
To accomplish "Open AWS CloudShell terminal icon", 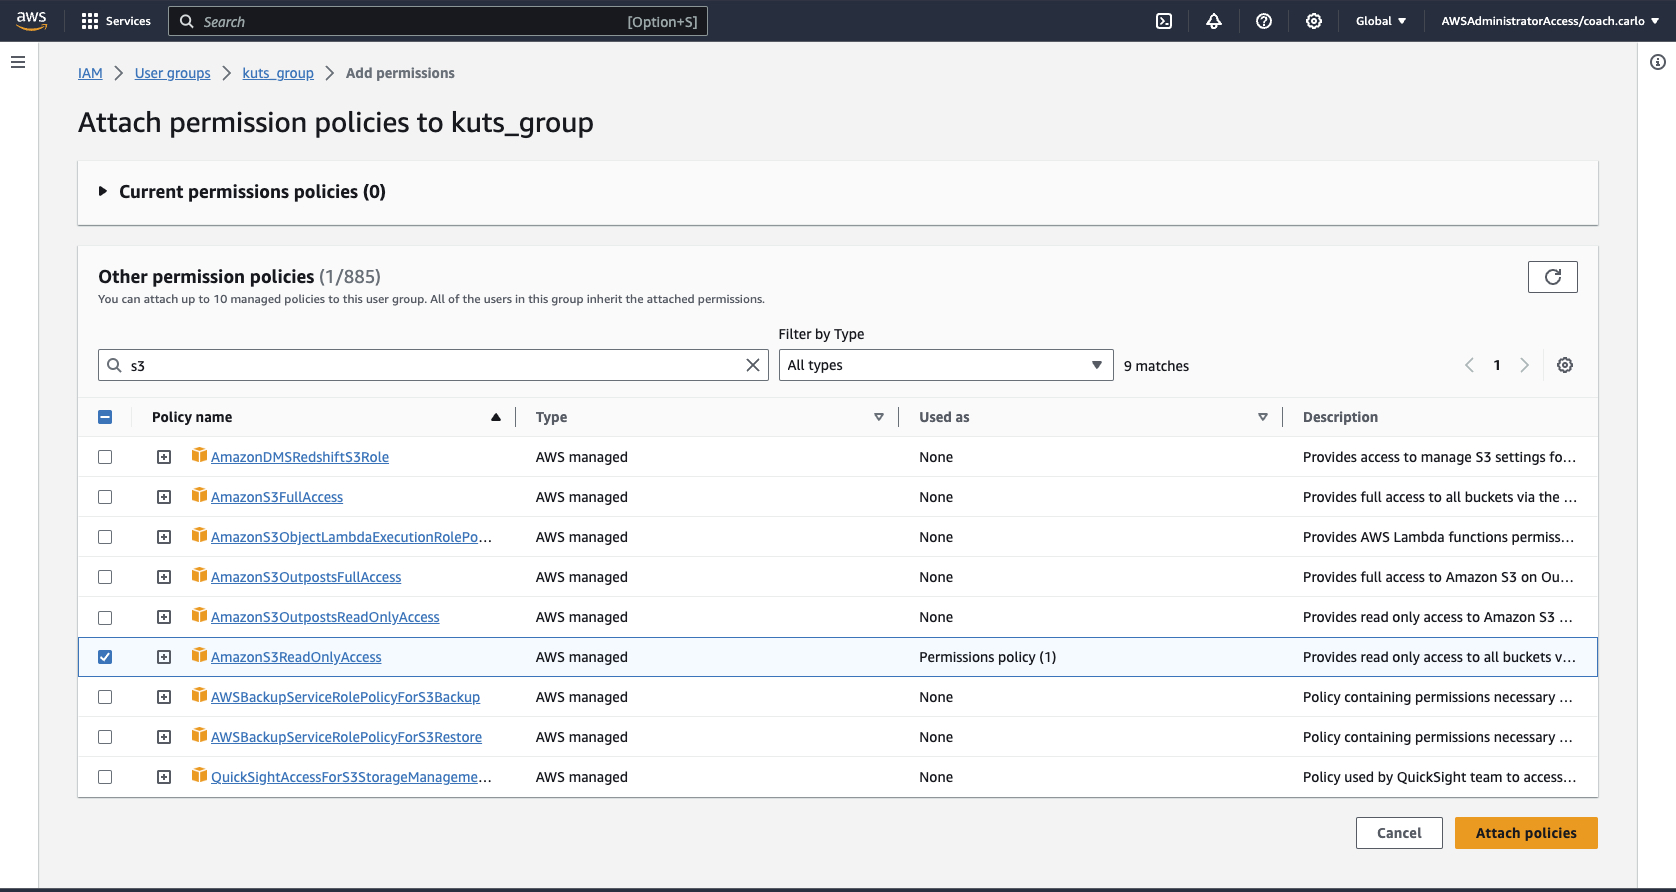I will click(x=1164, y=21).
